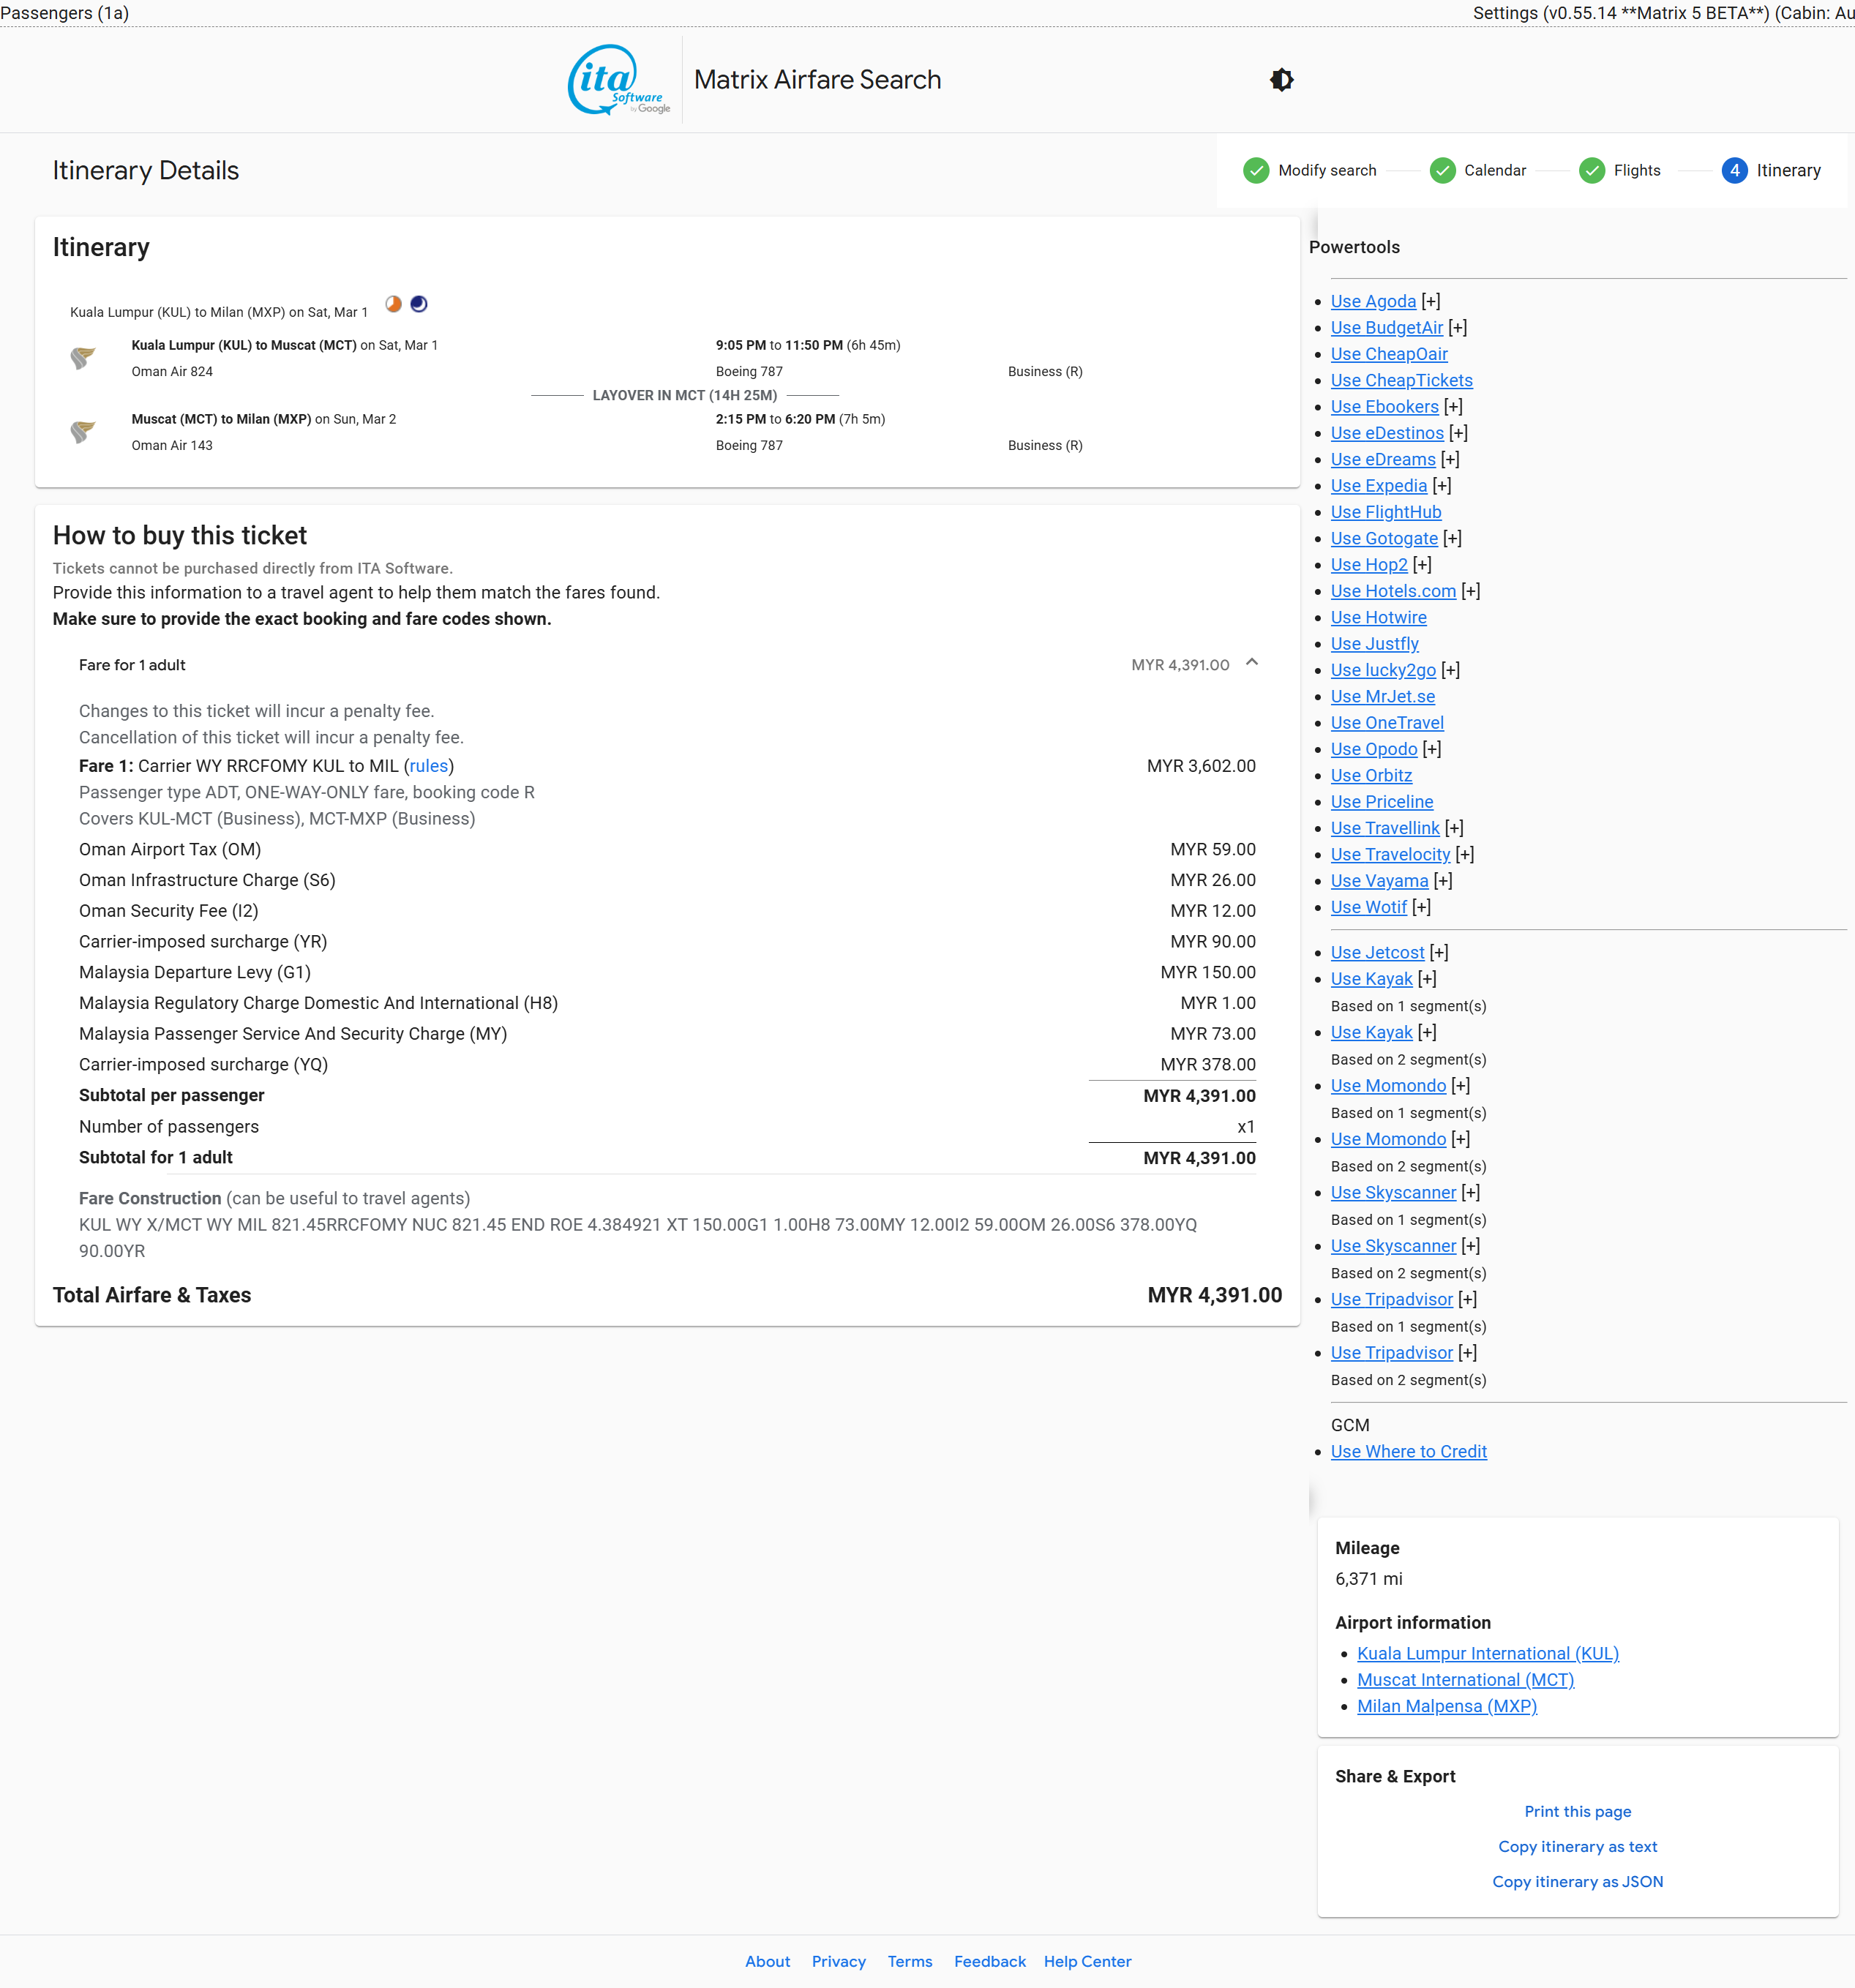Click the orange overnight flight indicator icon
Image resolution: width=1855 pixels, height=1988 pixels.
click(x=394, y=304)
